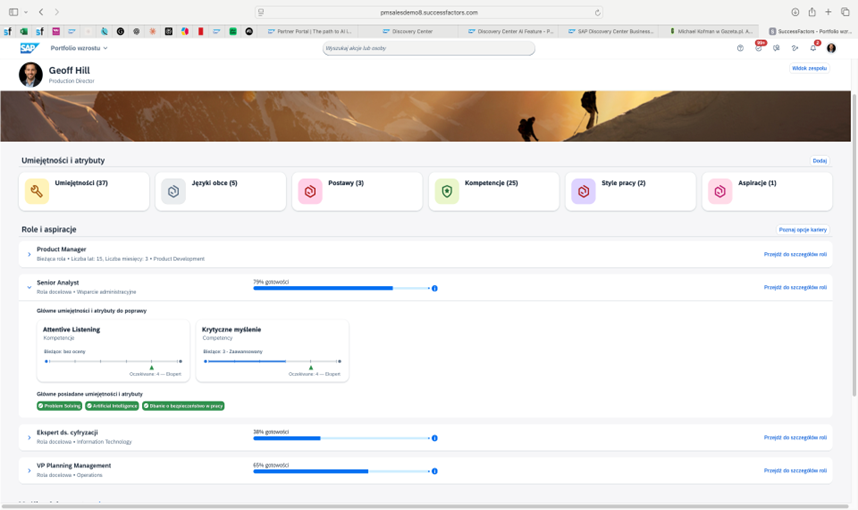Click the Ekspert ds. cyfryzacji readiness progress bar
The height and width of the screenshot is (510, 858).
[x=341, y=438]
